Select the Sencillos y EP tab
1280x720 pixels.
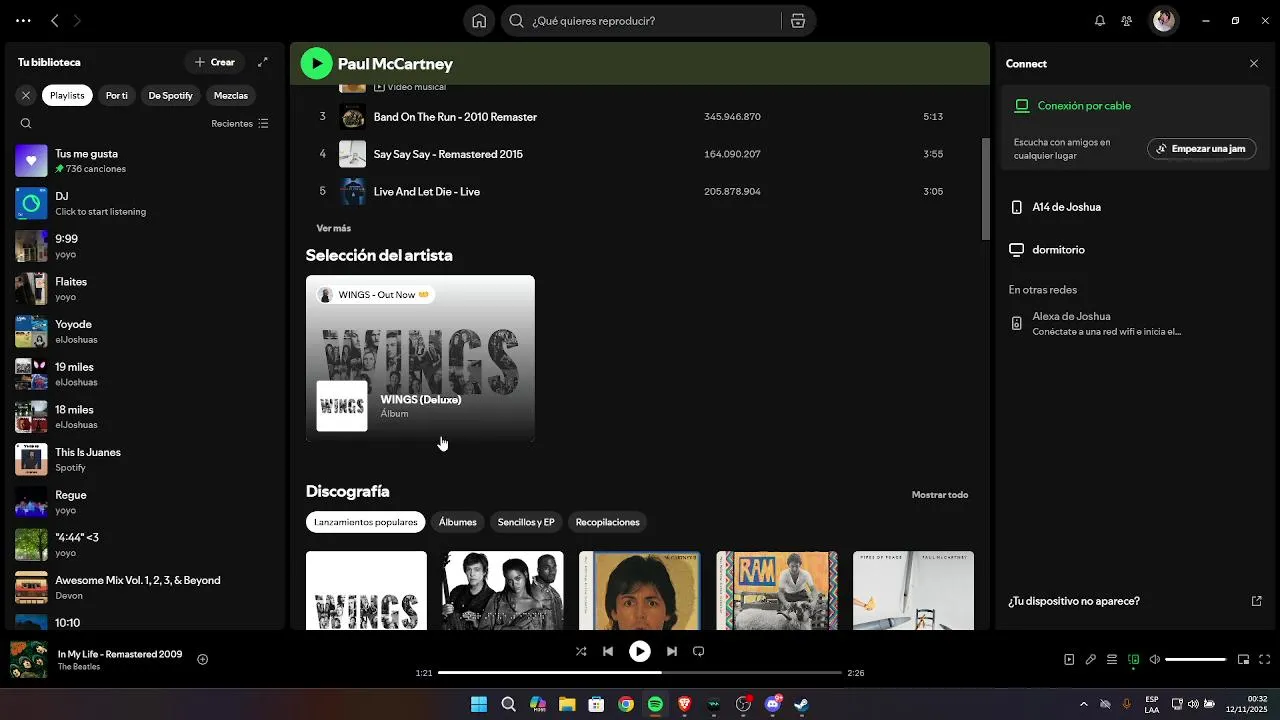click(x=526, y=522)
